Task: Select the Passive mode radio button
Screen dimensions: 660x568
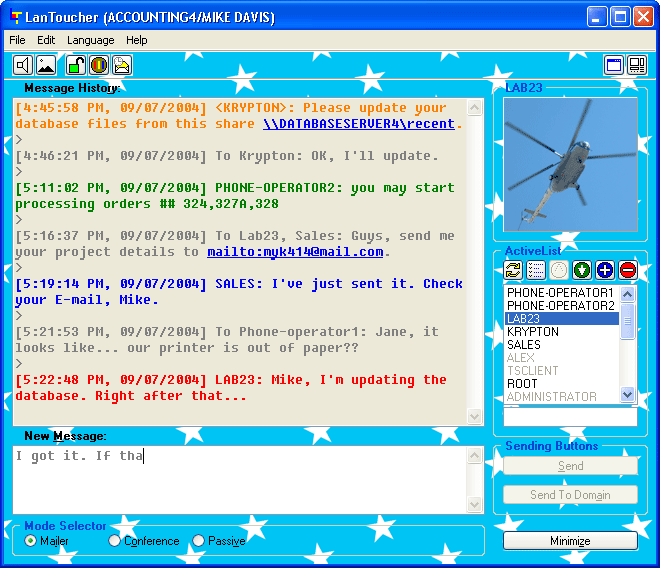Action: [x=198, y=540]
